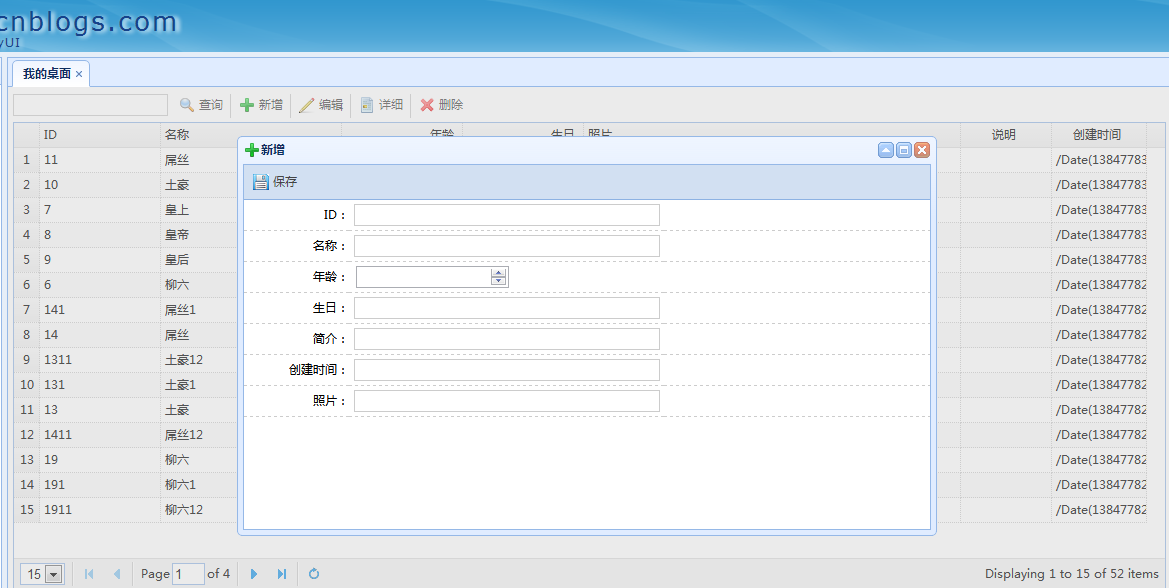Click the 生日 input field
This screenshot has height=588, width=1169.
(x=506, y=307)
